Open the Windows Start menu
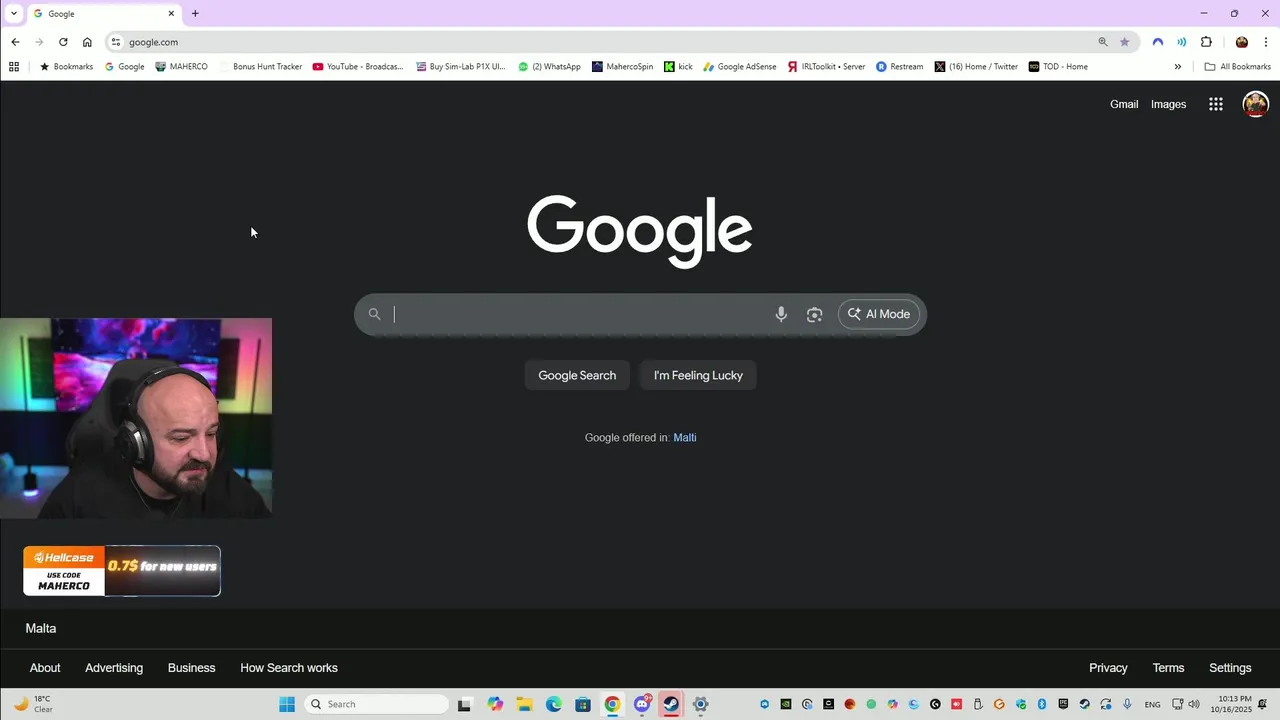Image resolution: width=1280 pixels, height=720 pixels. click(287, 704)
